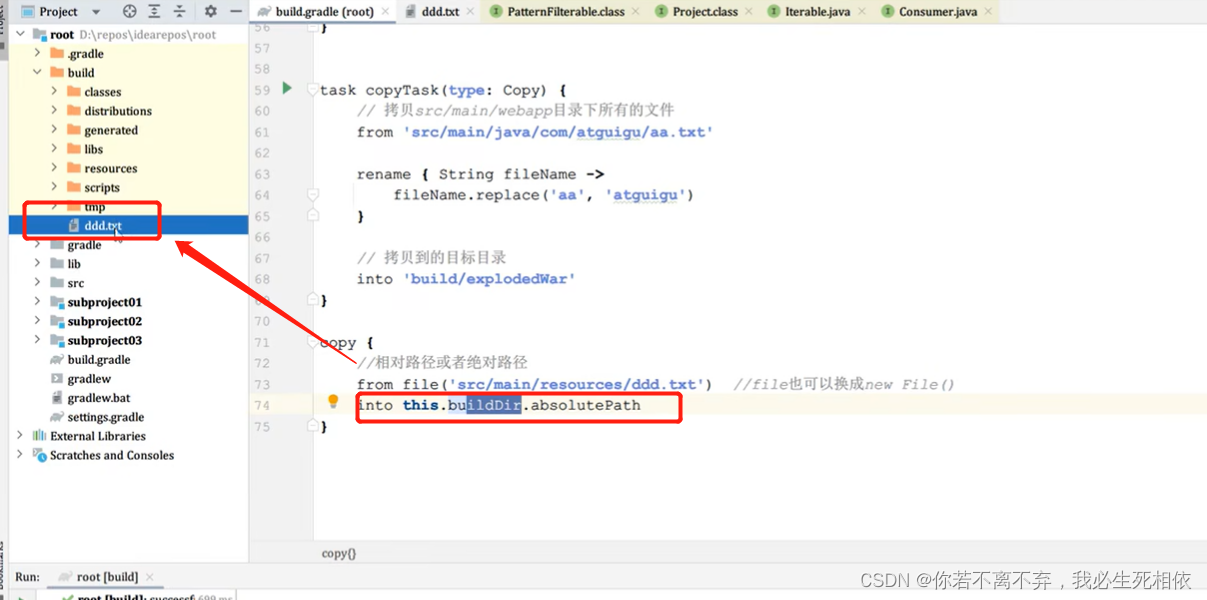
Task: Click the aa.txt path string on line 61
Action: click(x=558, y=132)
